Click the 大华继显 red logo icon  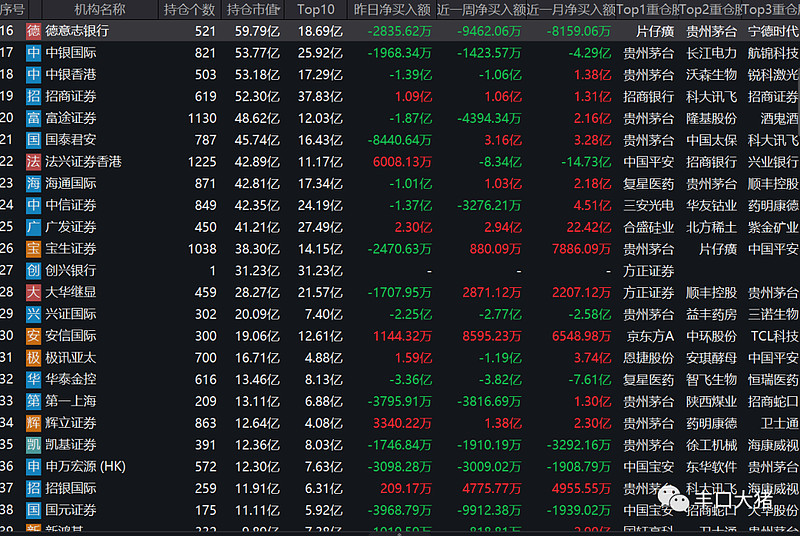coord(34,292)
